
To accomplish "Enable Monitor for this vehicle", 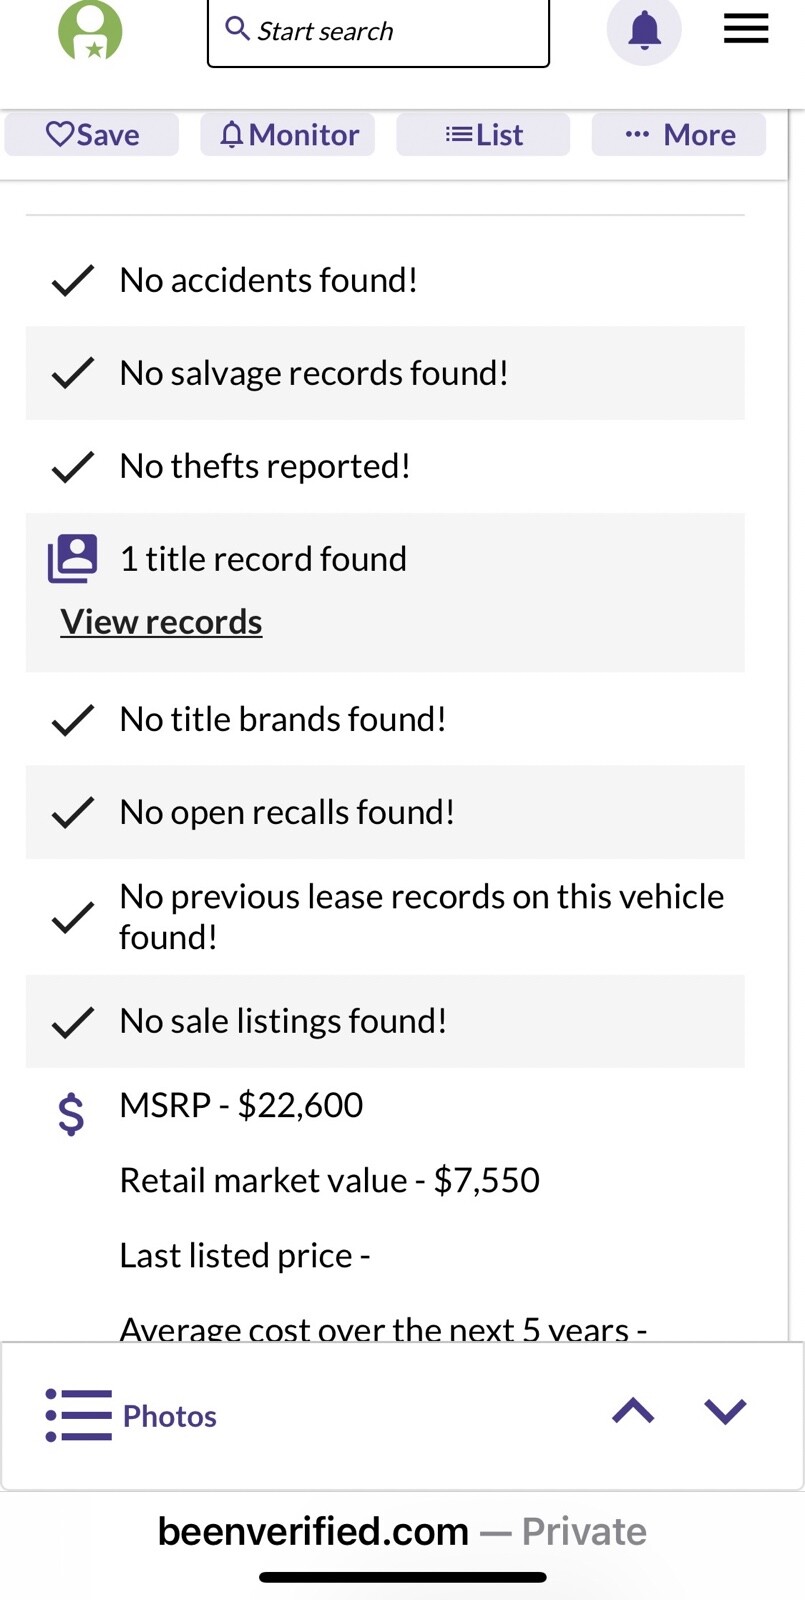I will tap(288, 135).
